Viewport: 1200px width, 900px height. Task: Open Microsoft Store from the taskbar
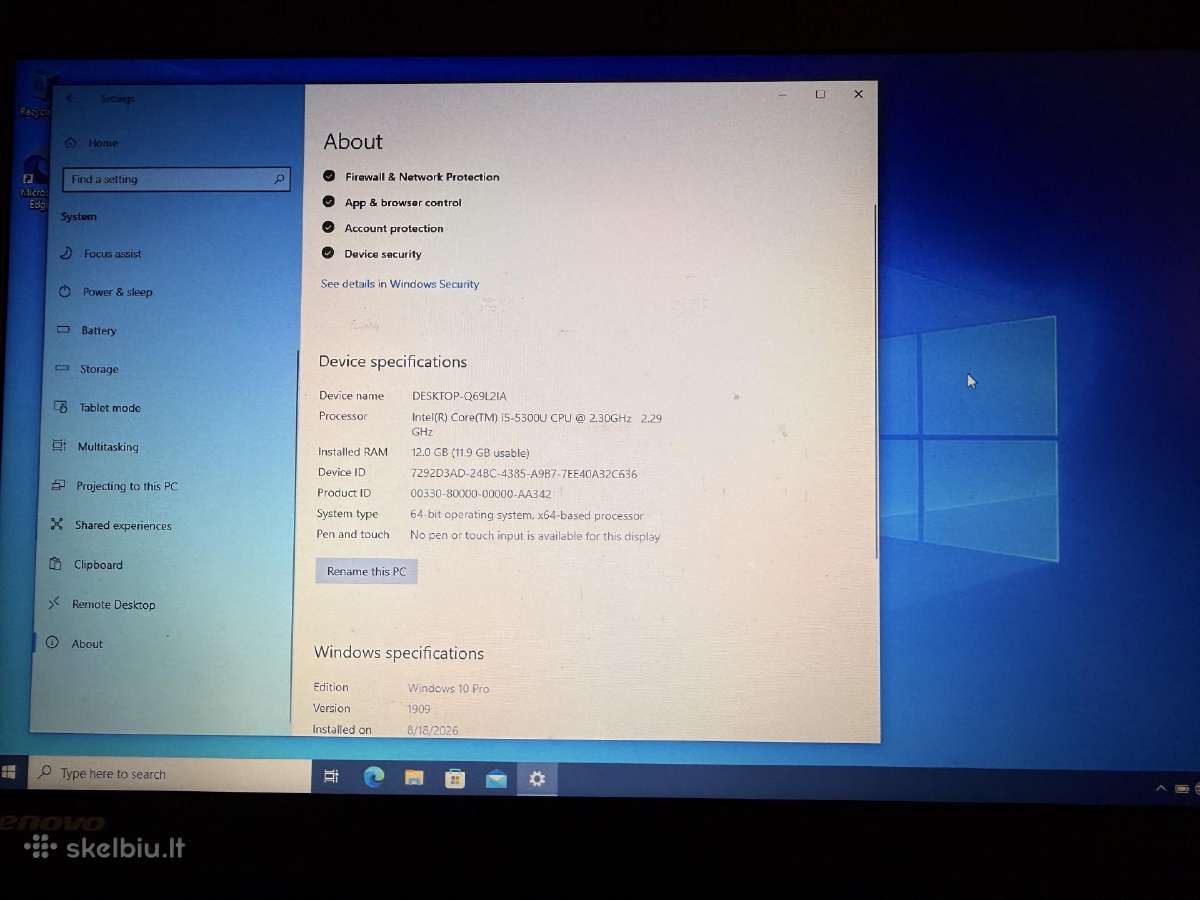[x=455, y=778]
